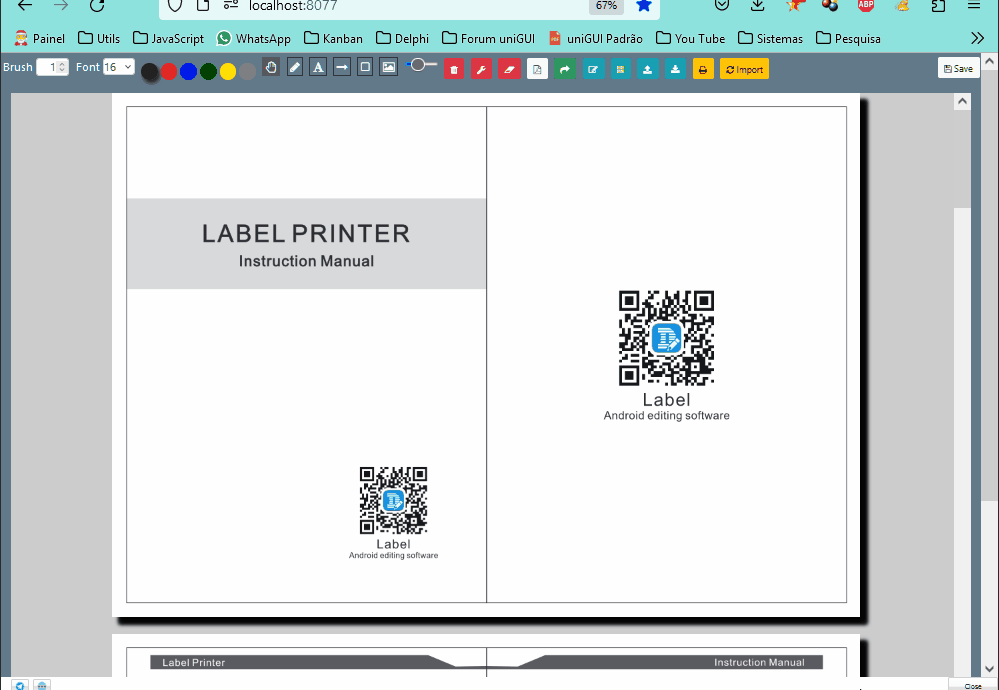Click the document viewer scroll-up arrow
999x690 pixels.
click(962, 101)
